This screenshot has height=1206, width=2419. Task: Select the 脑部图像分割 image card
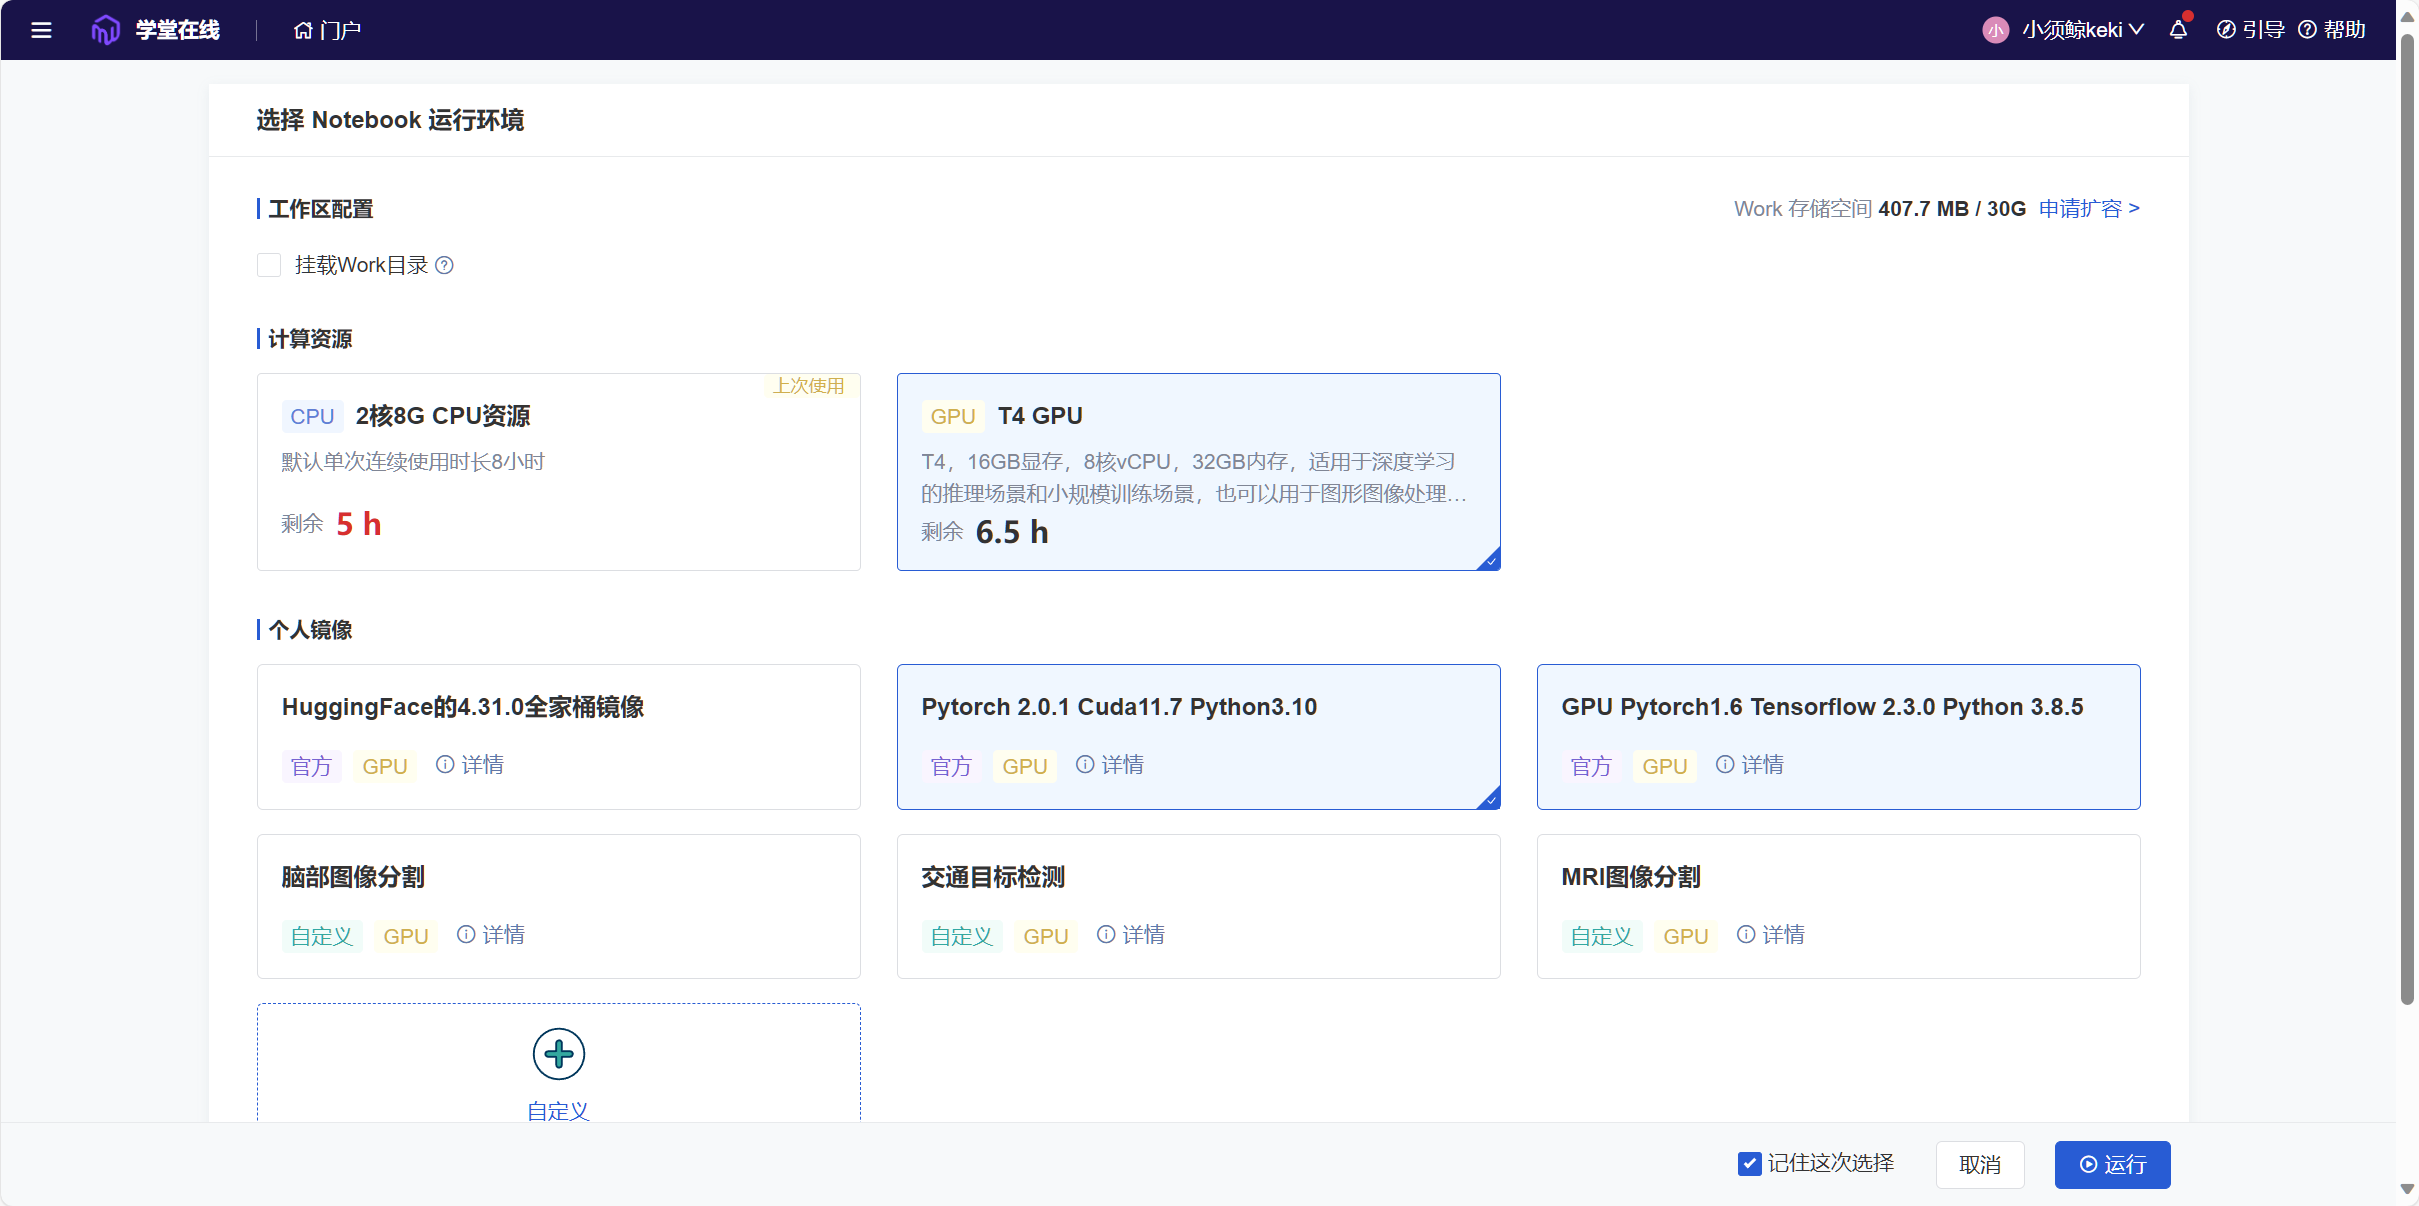coord(558,906)
